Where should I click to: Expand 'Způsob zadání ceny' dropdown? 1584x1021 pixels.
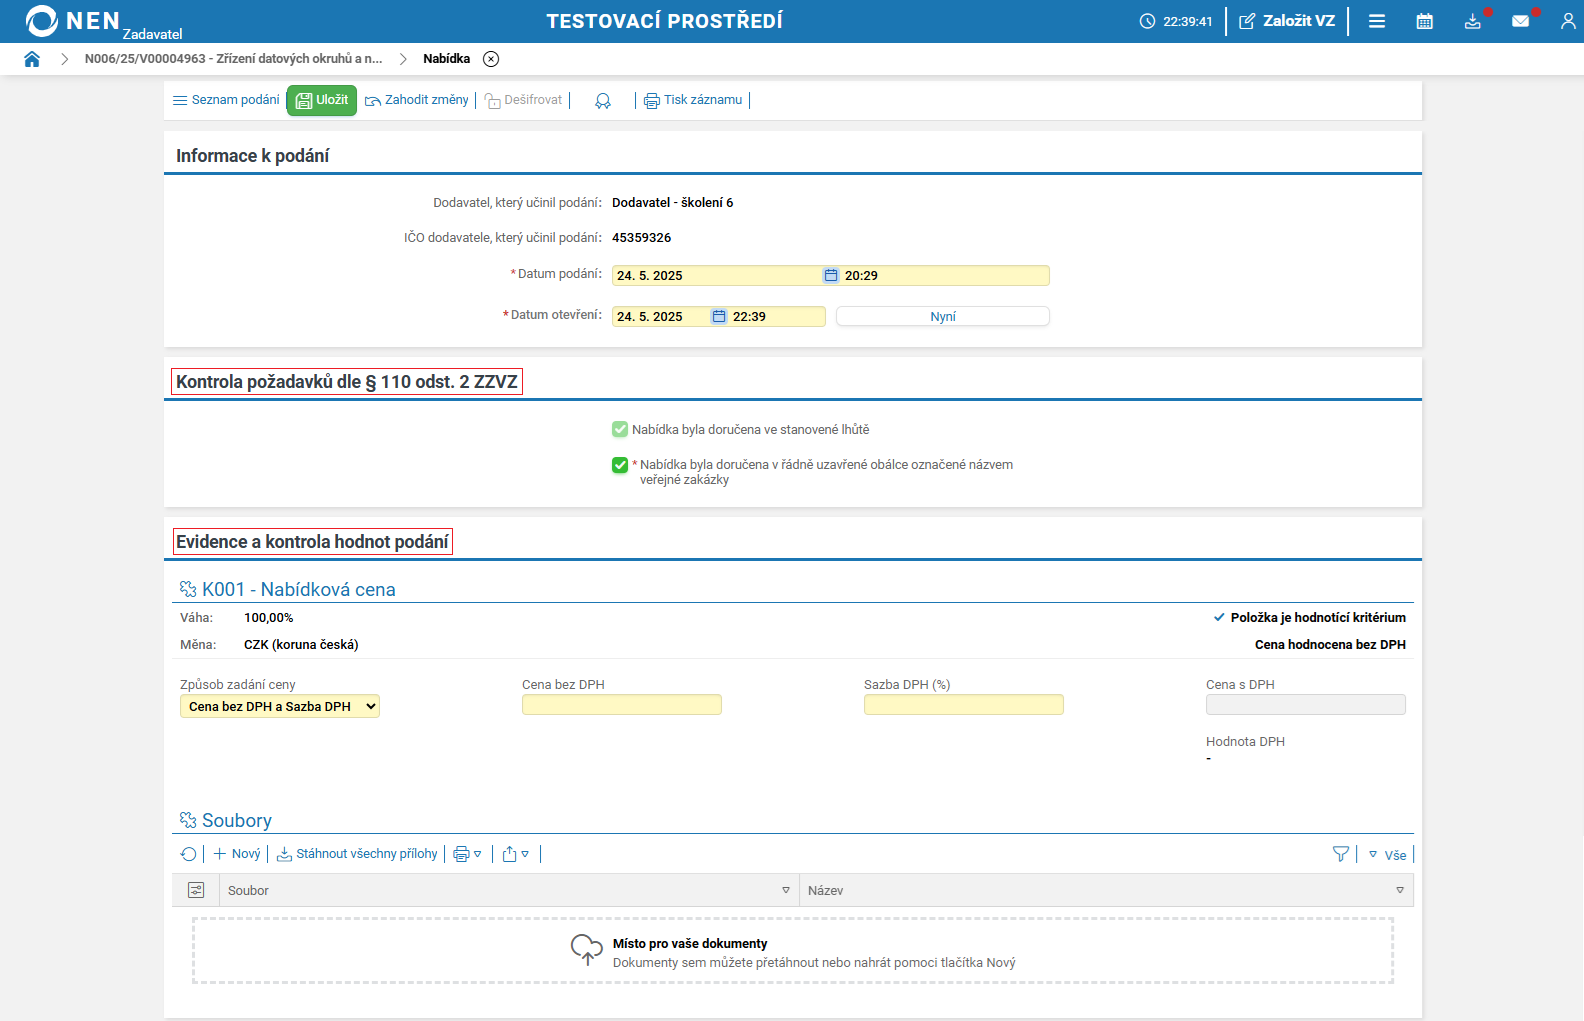pos(280,707)
